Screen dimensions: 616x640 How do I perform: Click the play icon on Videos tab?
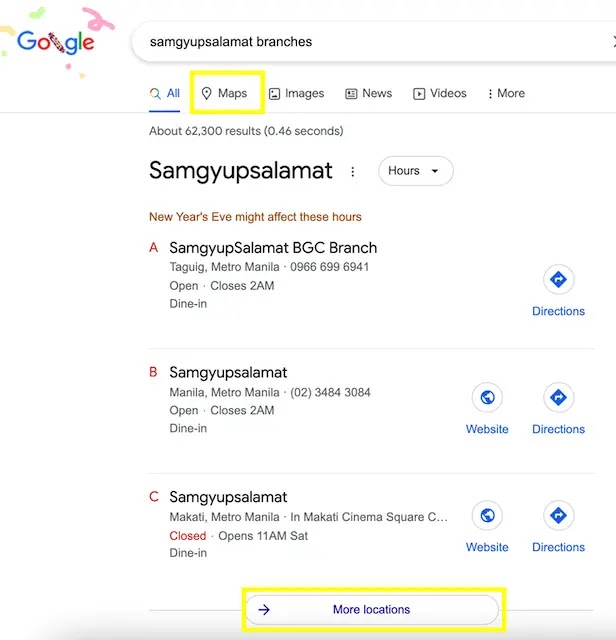(419, 94)
